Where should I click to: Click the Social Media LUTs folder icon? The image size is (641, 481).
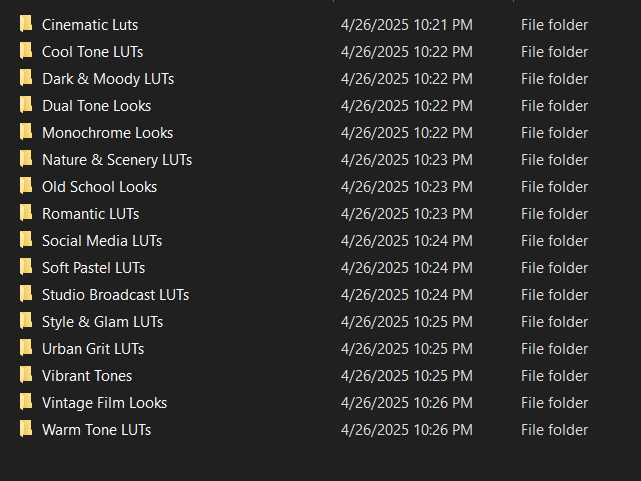click(26, 240)
